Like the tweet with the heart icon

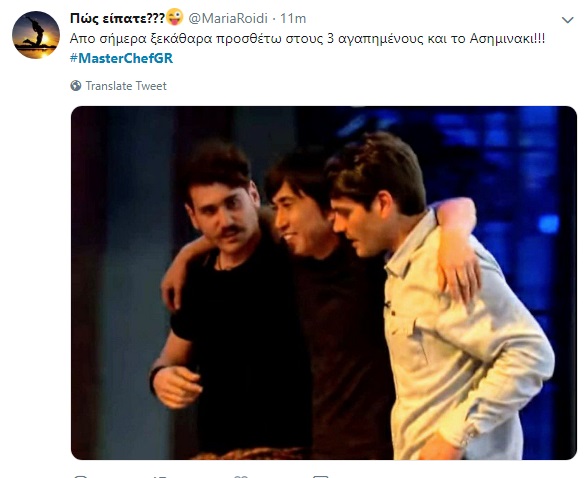click(x=241, y=477)
